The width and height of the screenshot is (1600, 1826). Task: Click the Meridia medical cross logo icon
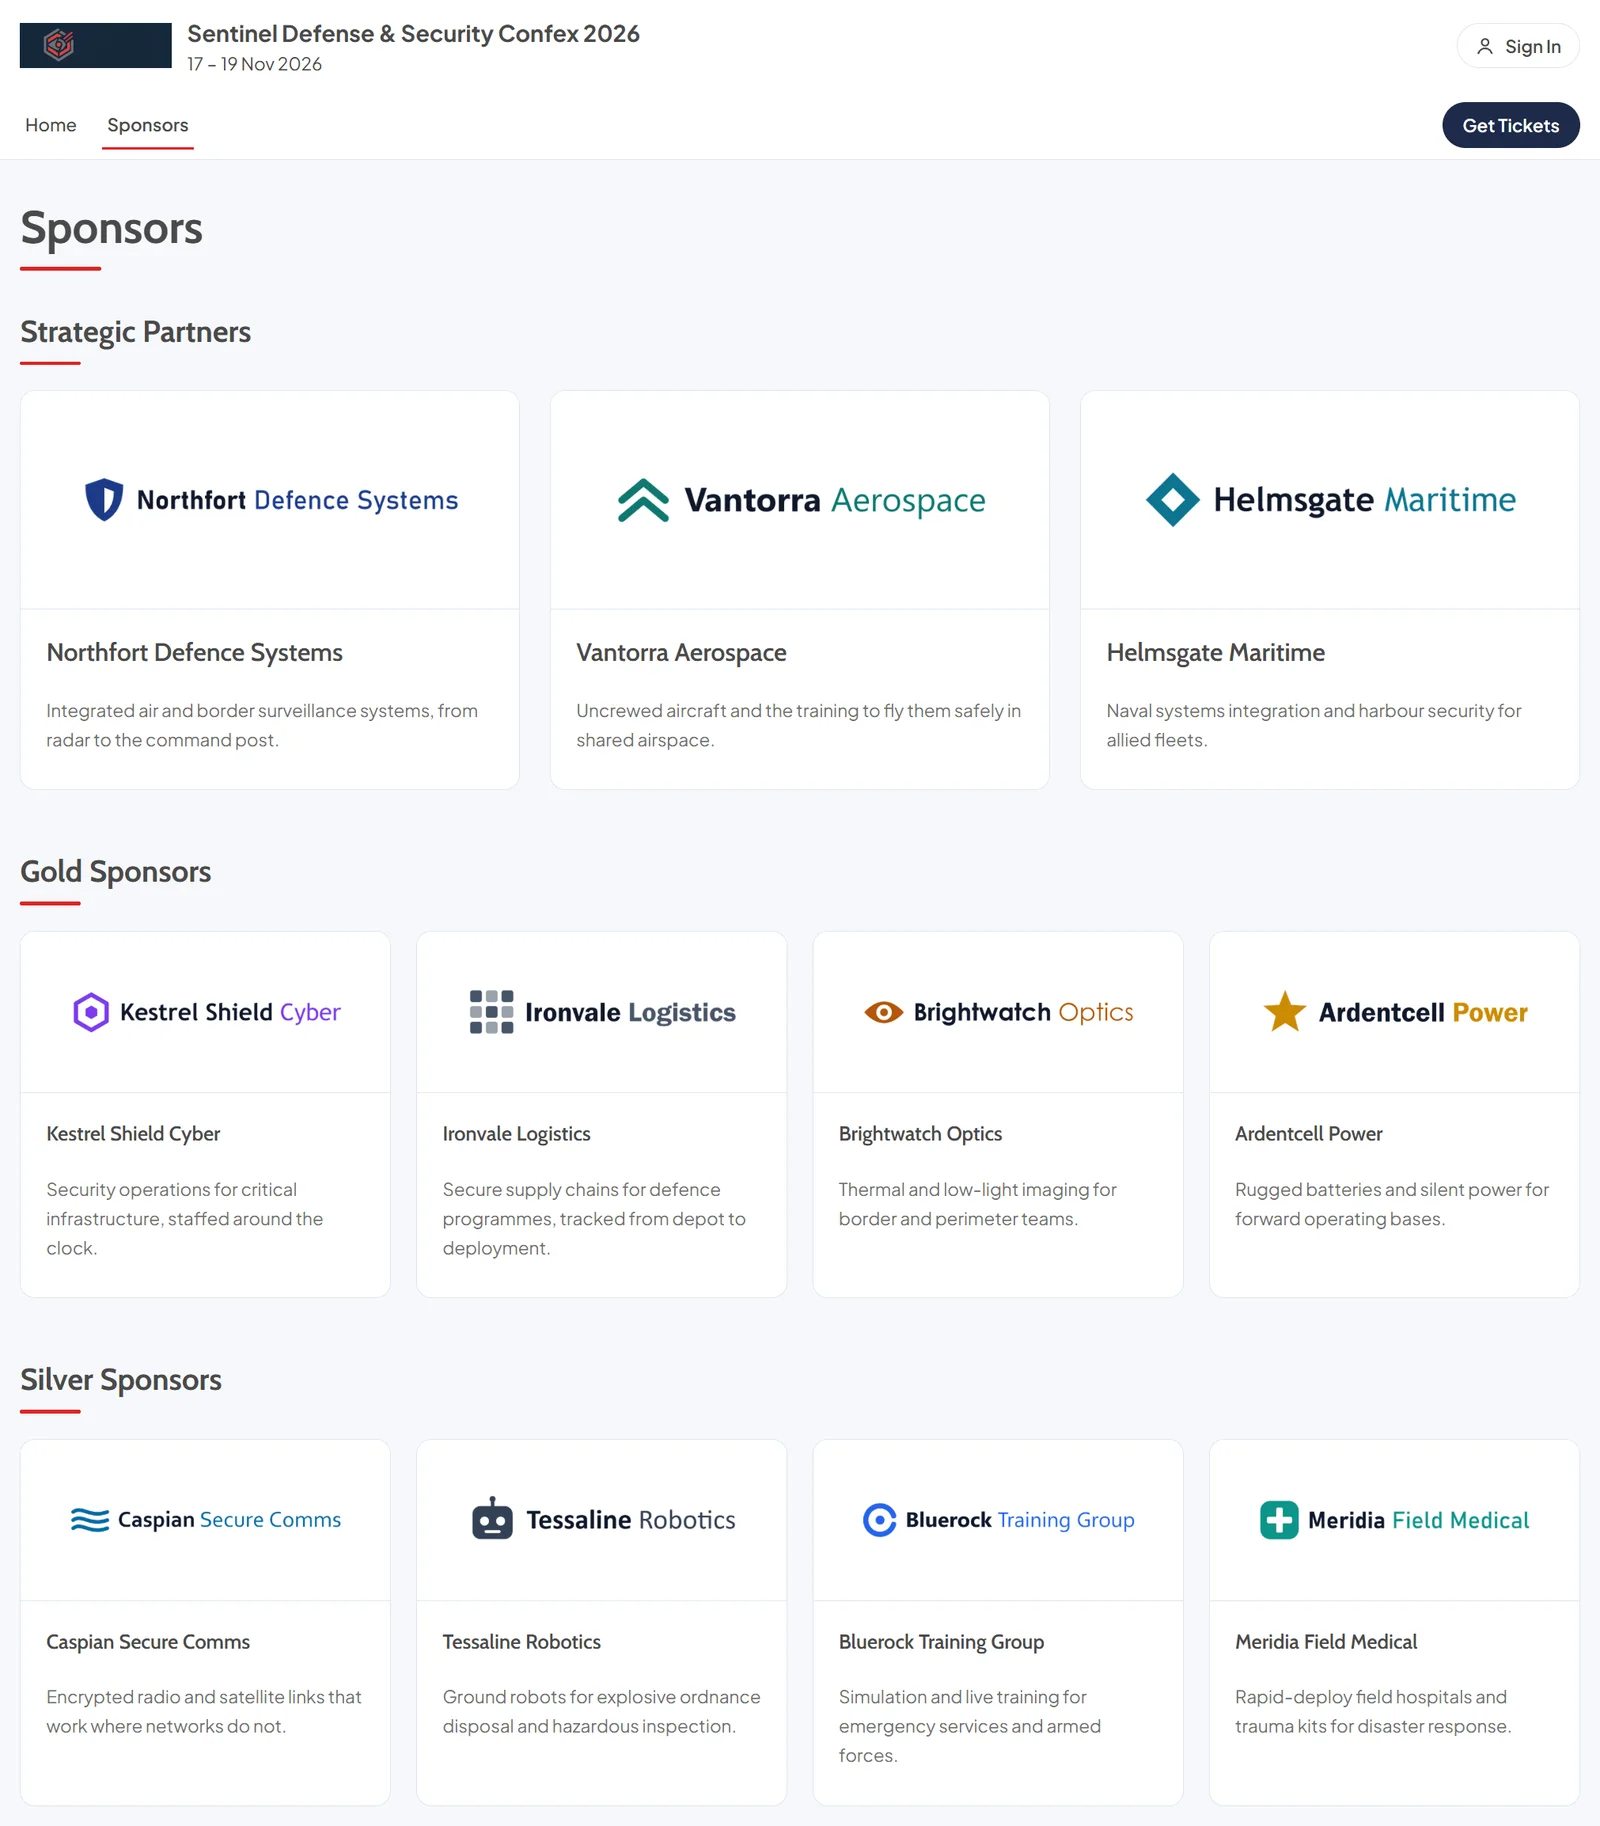tap(1279, 1520)
